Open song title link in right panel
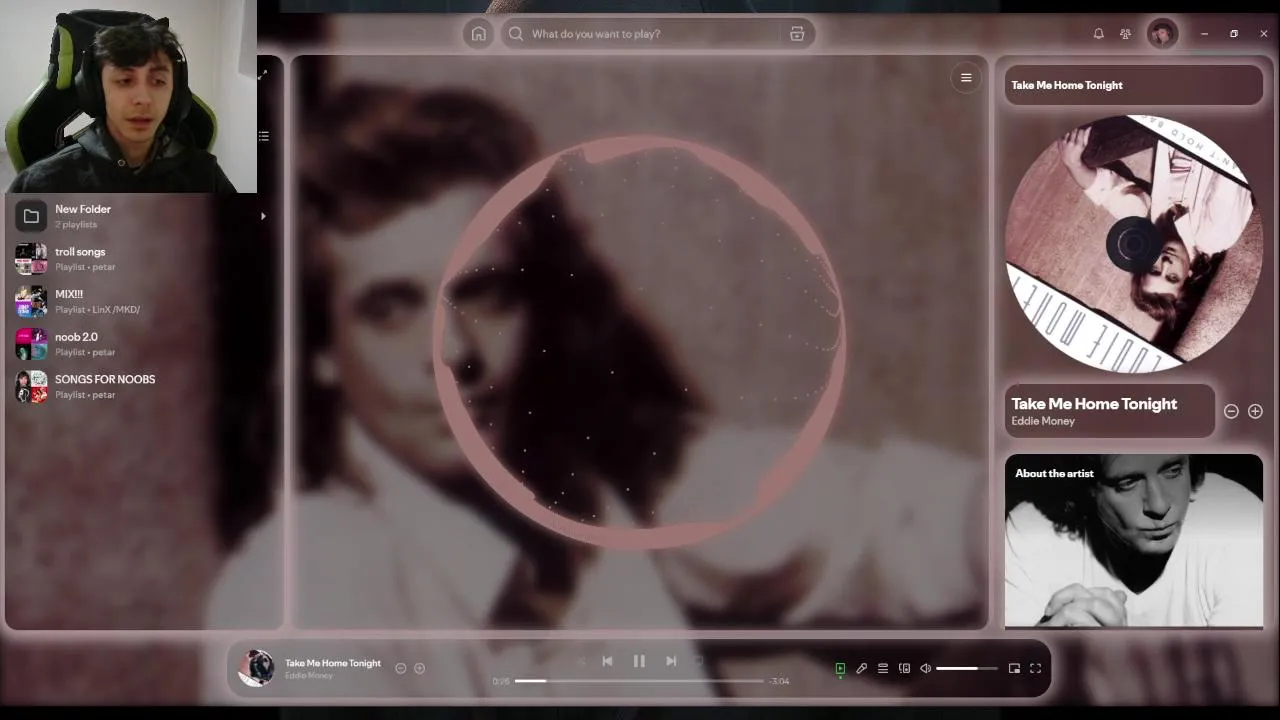The height and width of the screenshot is (720, 1280). pyautogui.click(x=1094, y=404)
